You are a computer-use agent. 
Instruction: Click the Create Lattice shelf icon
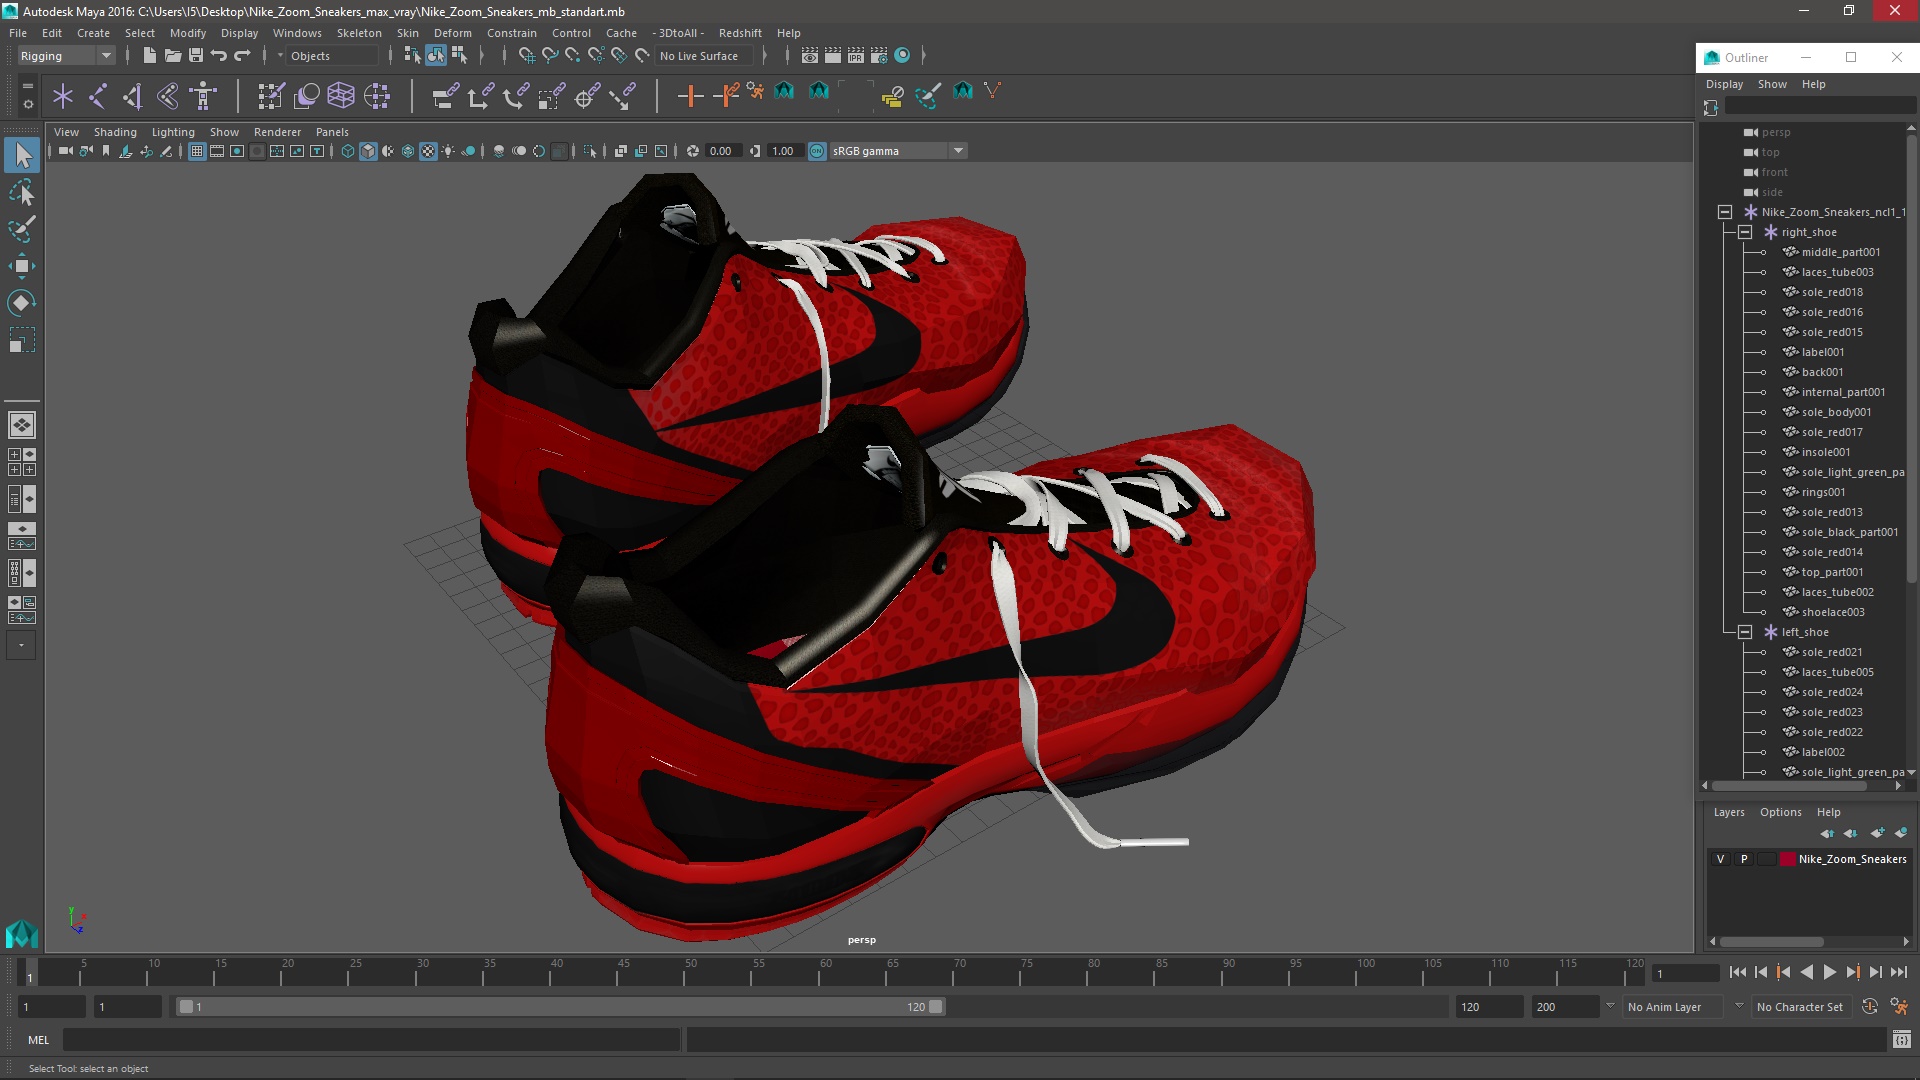click(341, 96)
